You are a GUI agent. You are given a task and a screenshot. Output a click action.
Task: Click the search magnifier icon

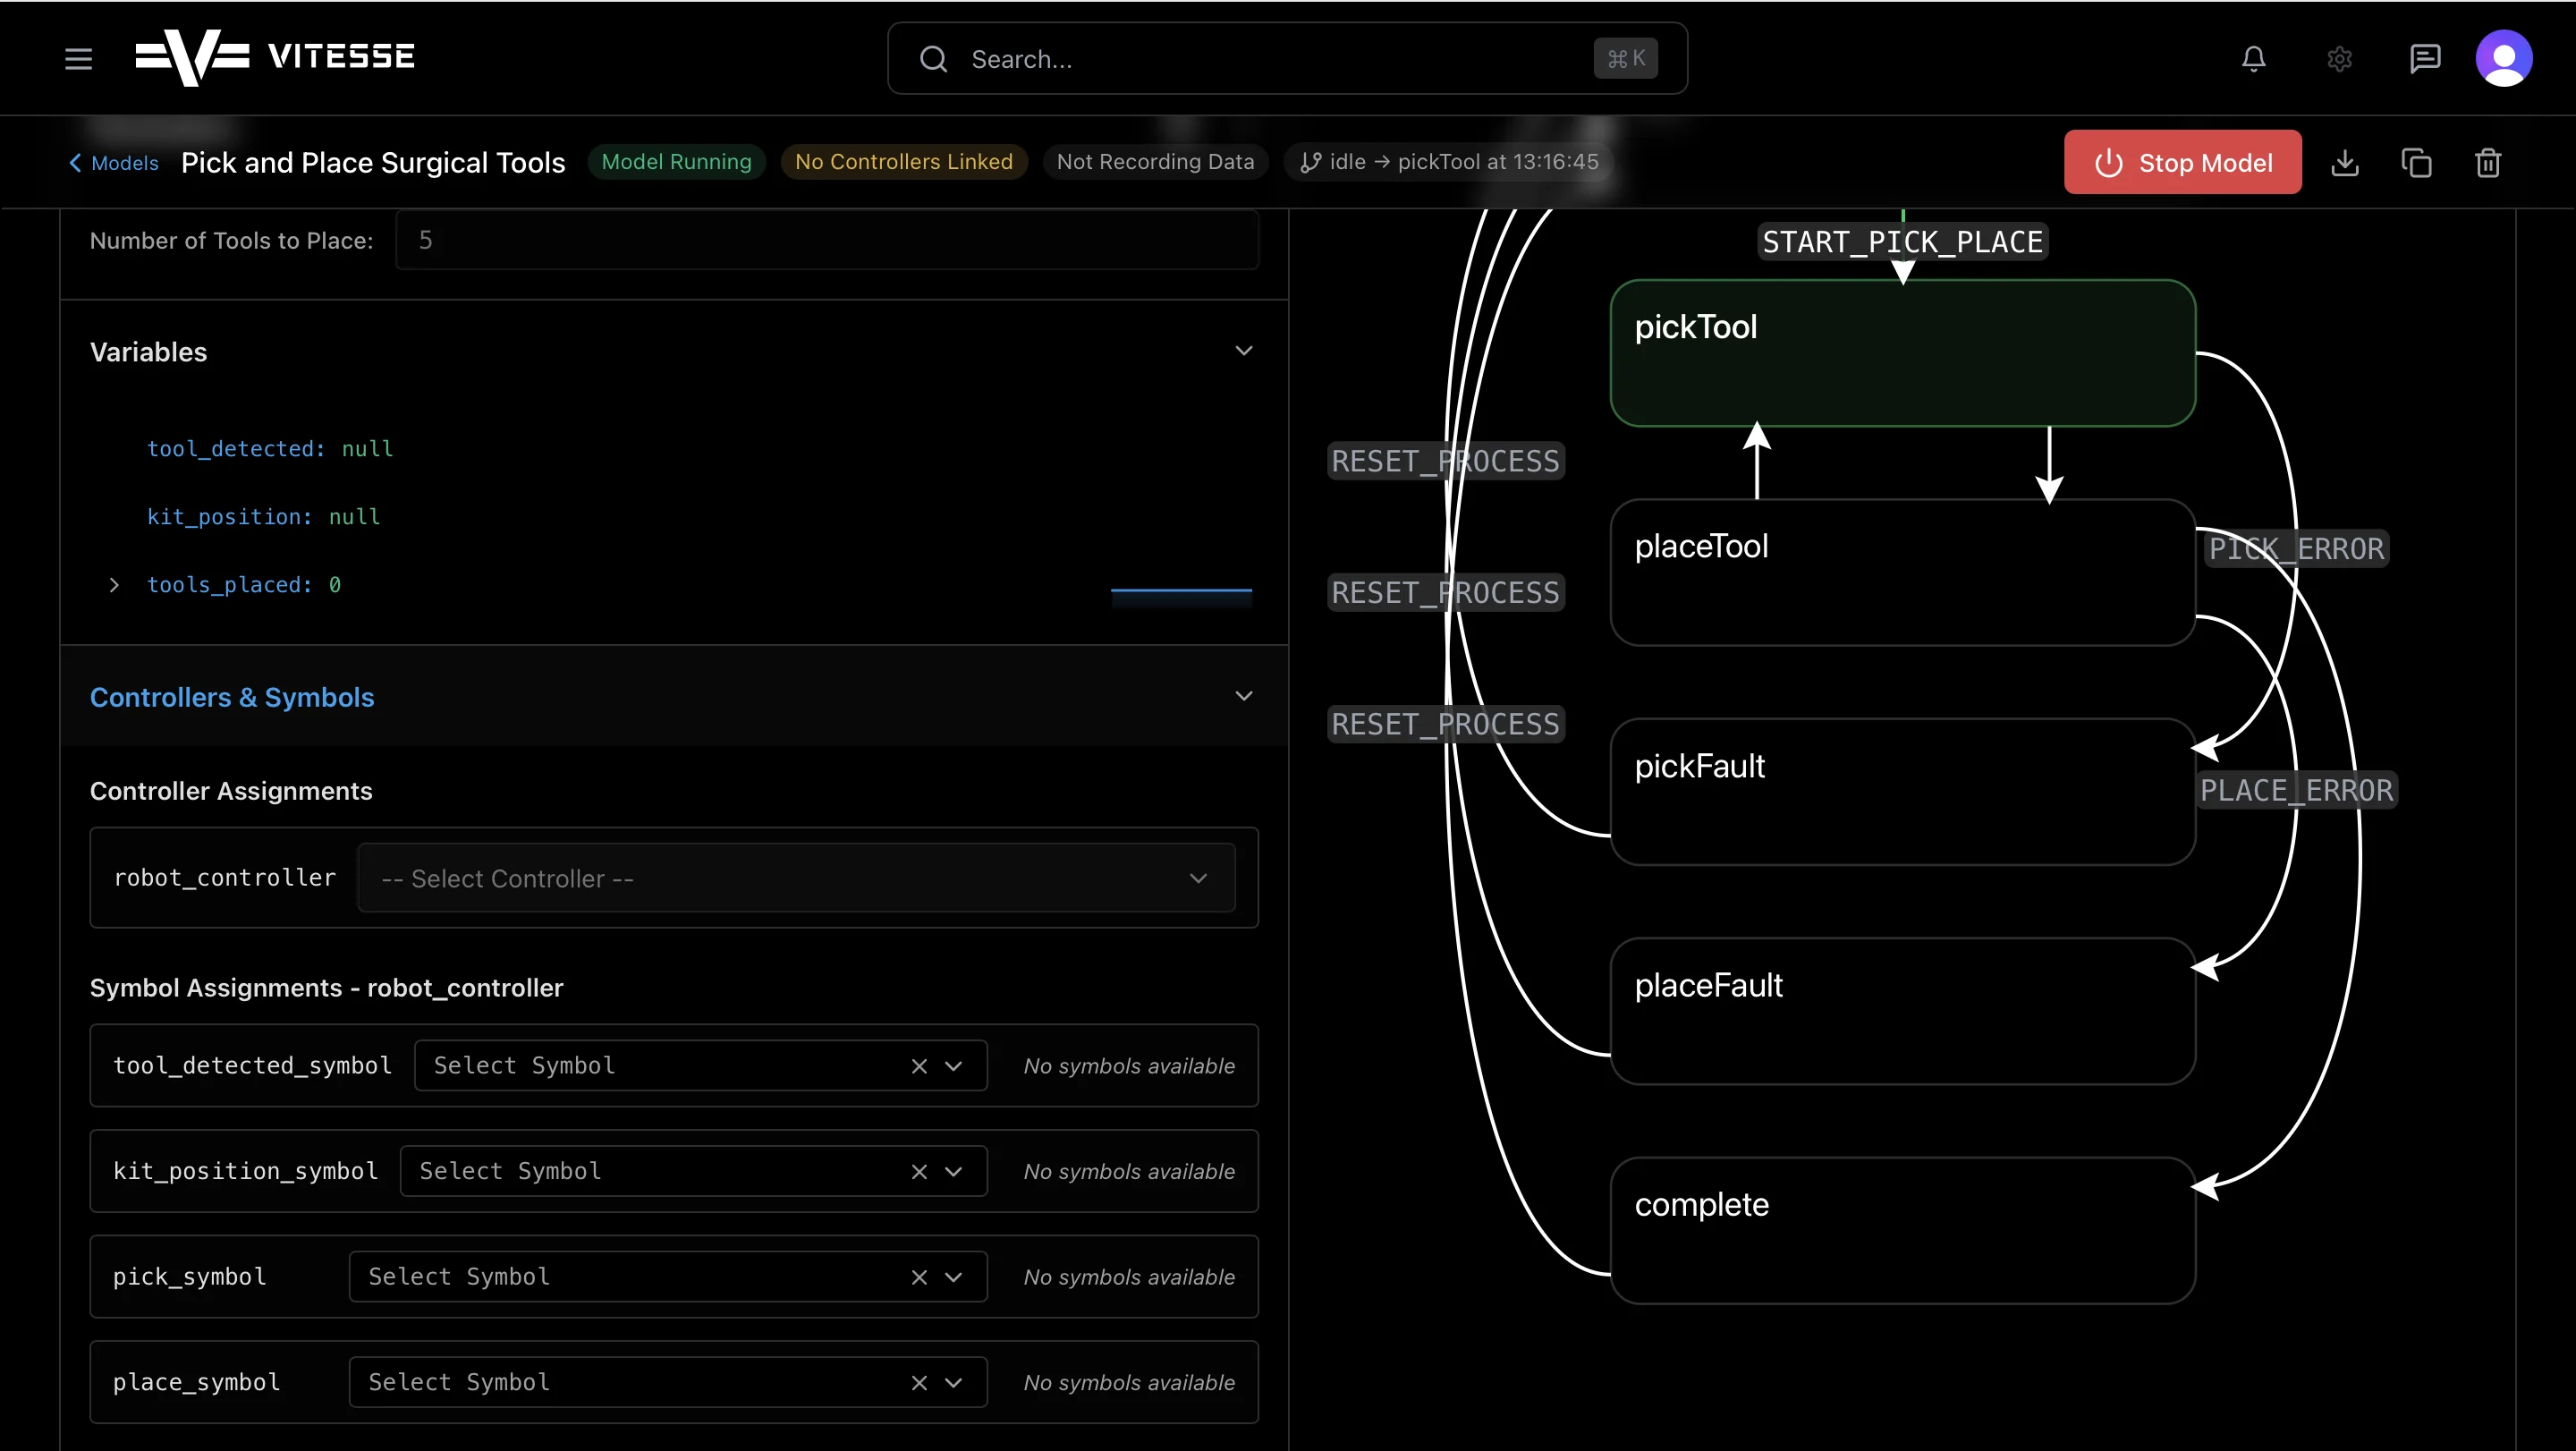click(933, 59)
